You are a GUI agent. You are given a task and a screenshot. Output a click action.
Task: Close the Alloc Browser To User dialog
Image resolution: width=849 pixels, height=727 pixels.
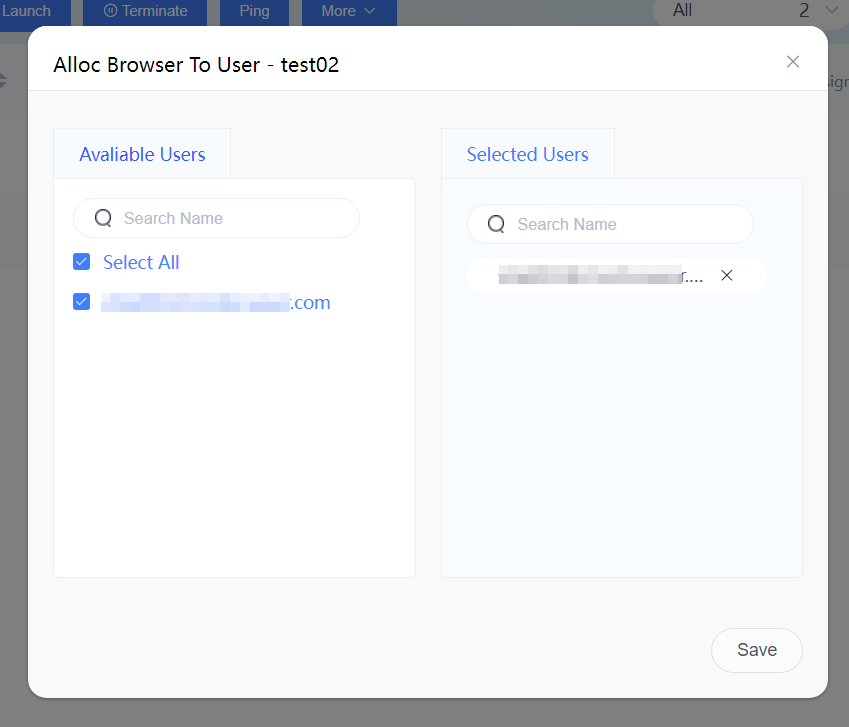click(x=793, y=62)
